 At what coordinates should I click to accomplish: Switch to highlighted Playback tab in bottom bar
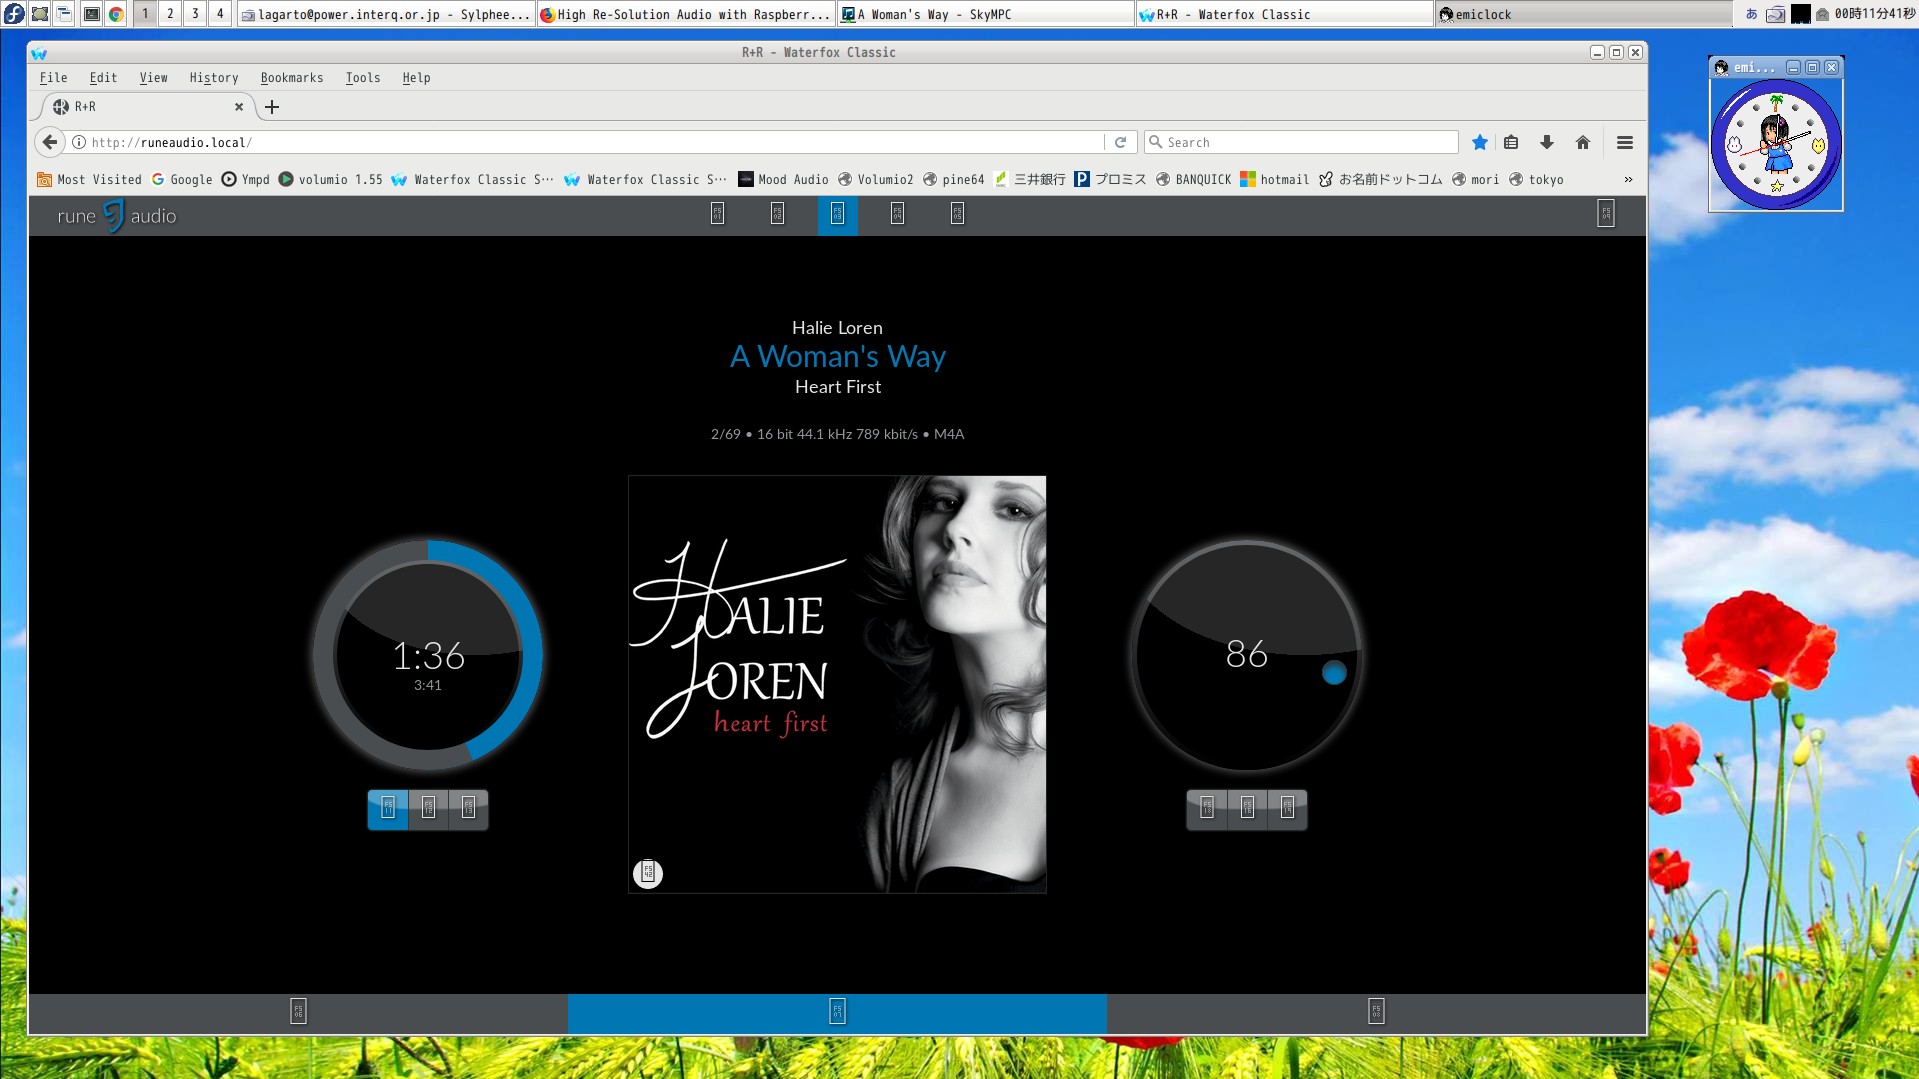(x=837, y=1012)
